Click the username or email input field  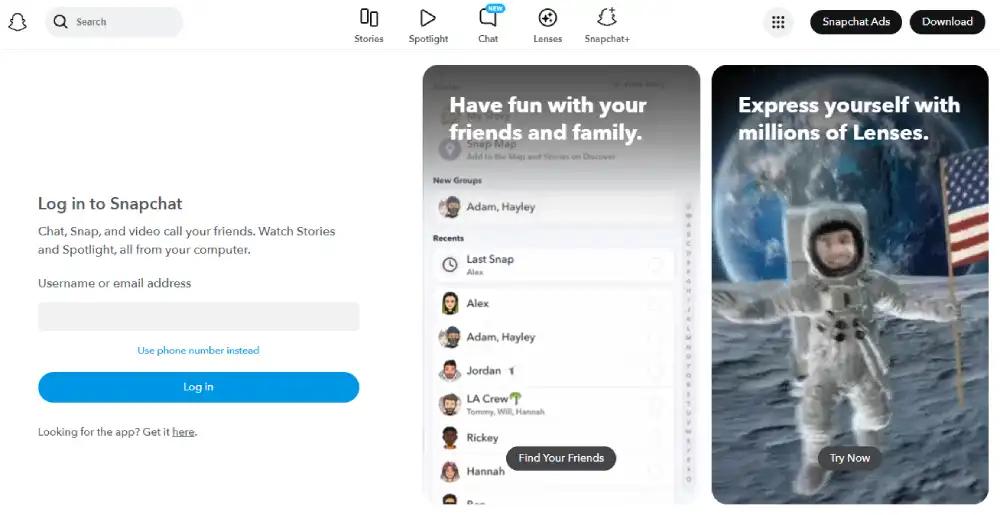[198, 316]
